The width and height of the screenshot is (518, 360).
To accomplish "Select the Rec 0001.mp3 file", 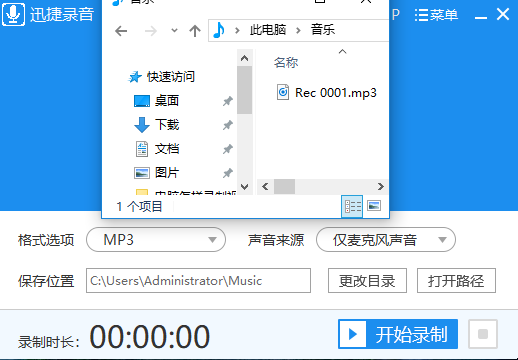I will [327, 93].
